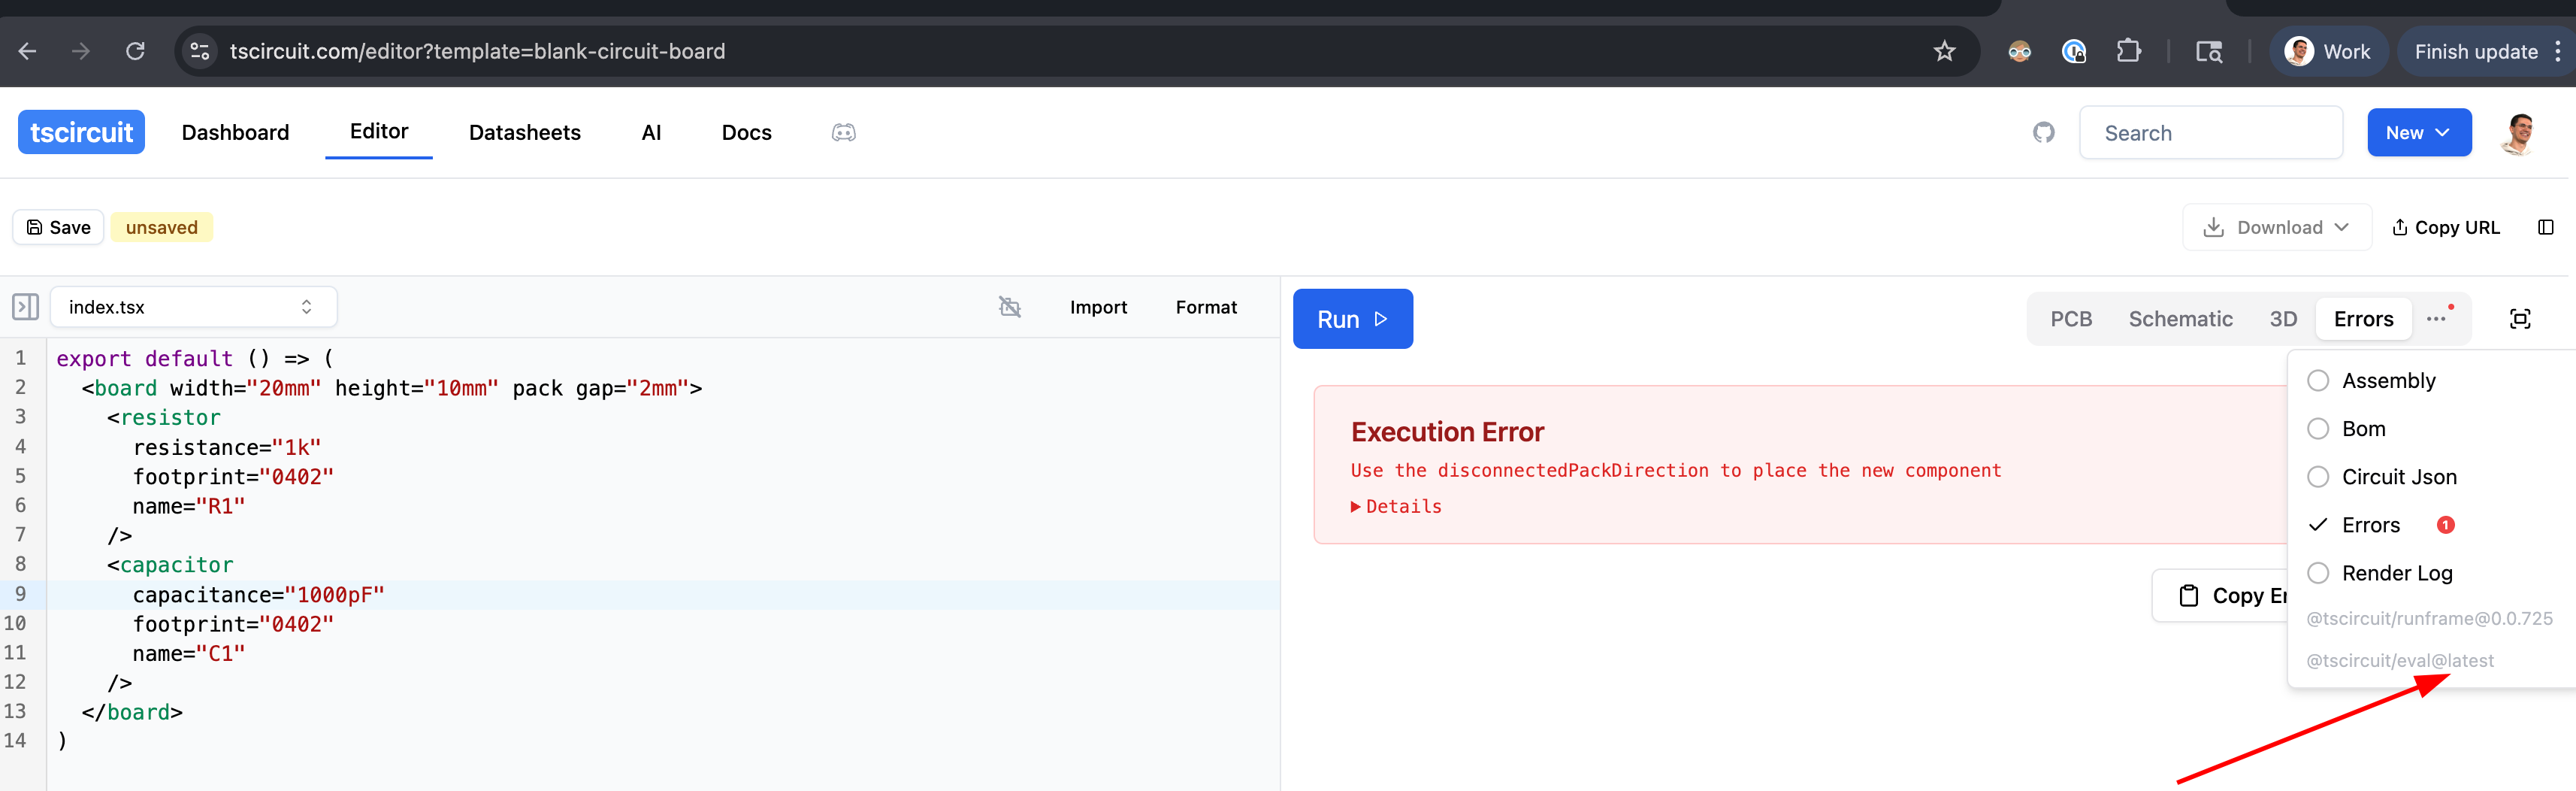Viewport: 2576px width, 791px height.
Task: Open the glasses-face browser extension icon
Action: [2019, 51]
